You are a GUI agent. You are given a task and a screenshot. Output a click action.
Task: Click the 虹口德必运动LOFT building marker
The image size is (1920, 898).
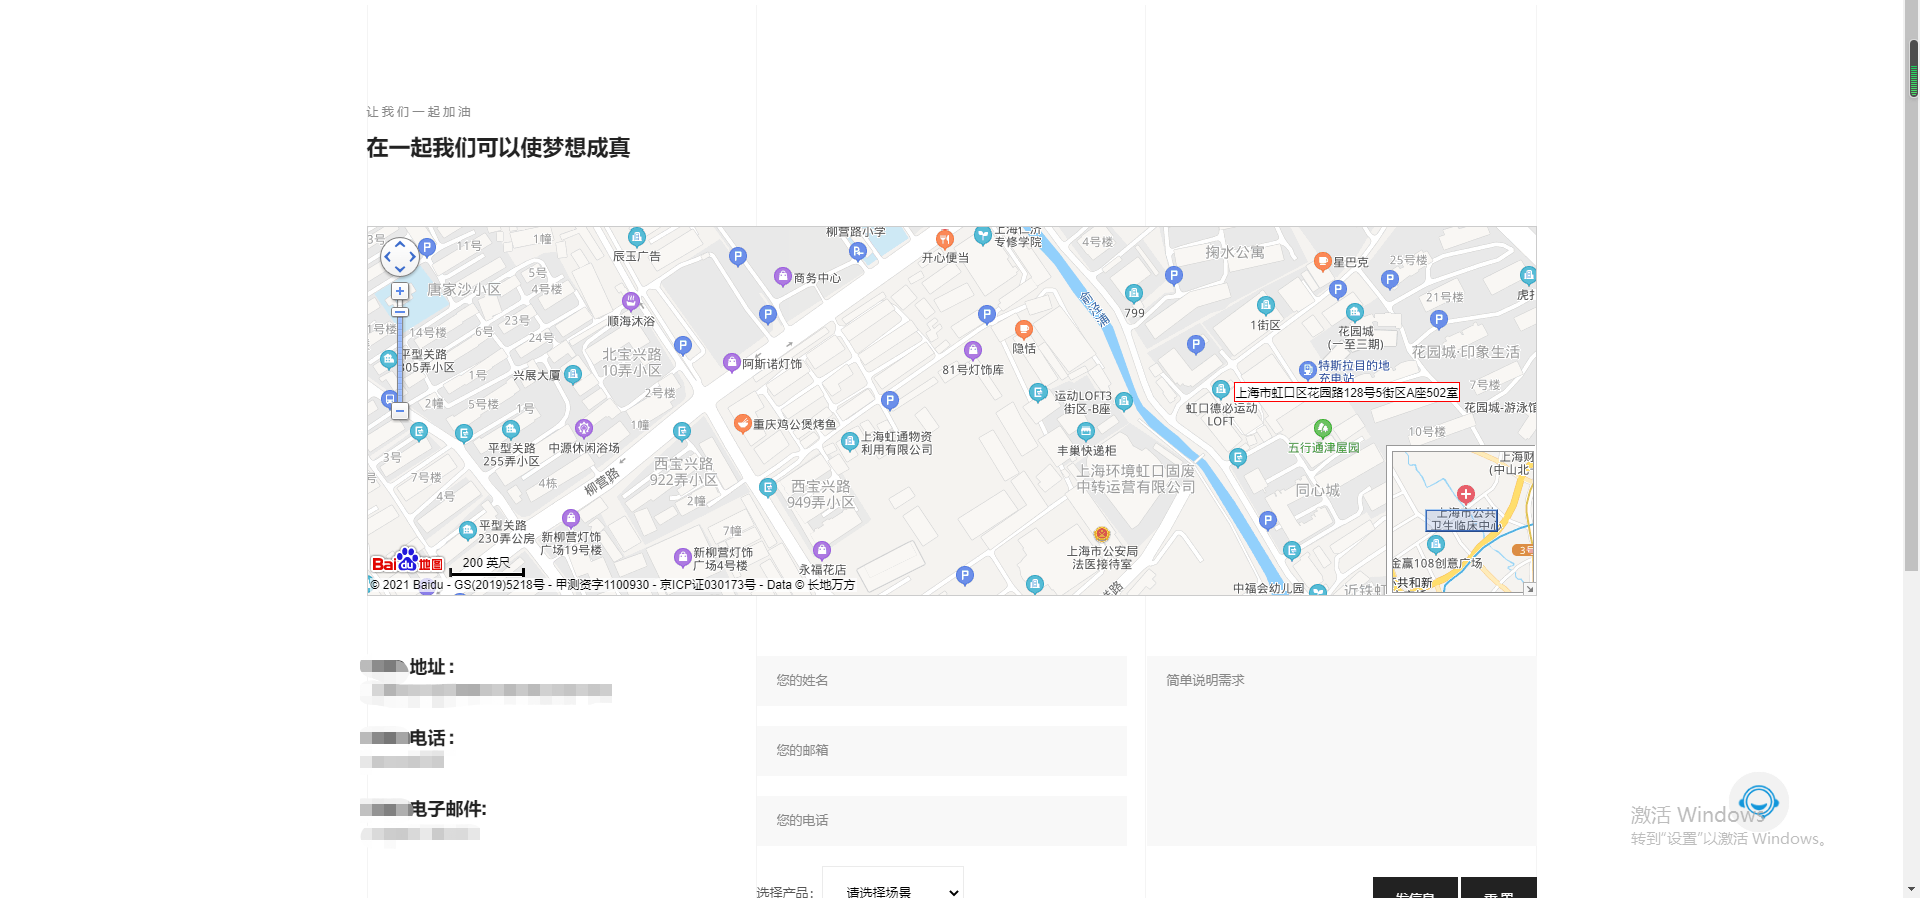click(1220, 390)
